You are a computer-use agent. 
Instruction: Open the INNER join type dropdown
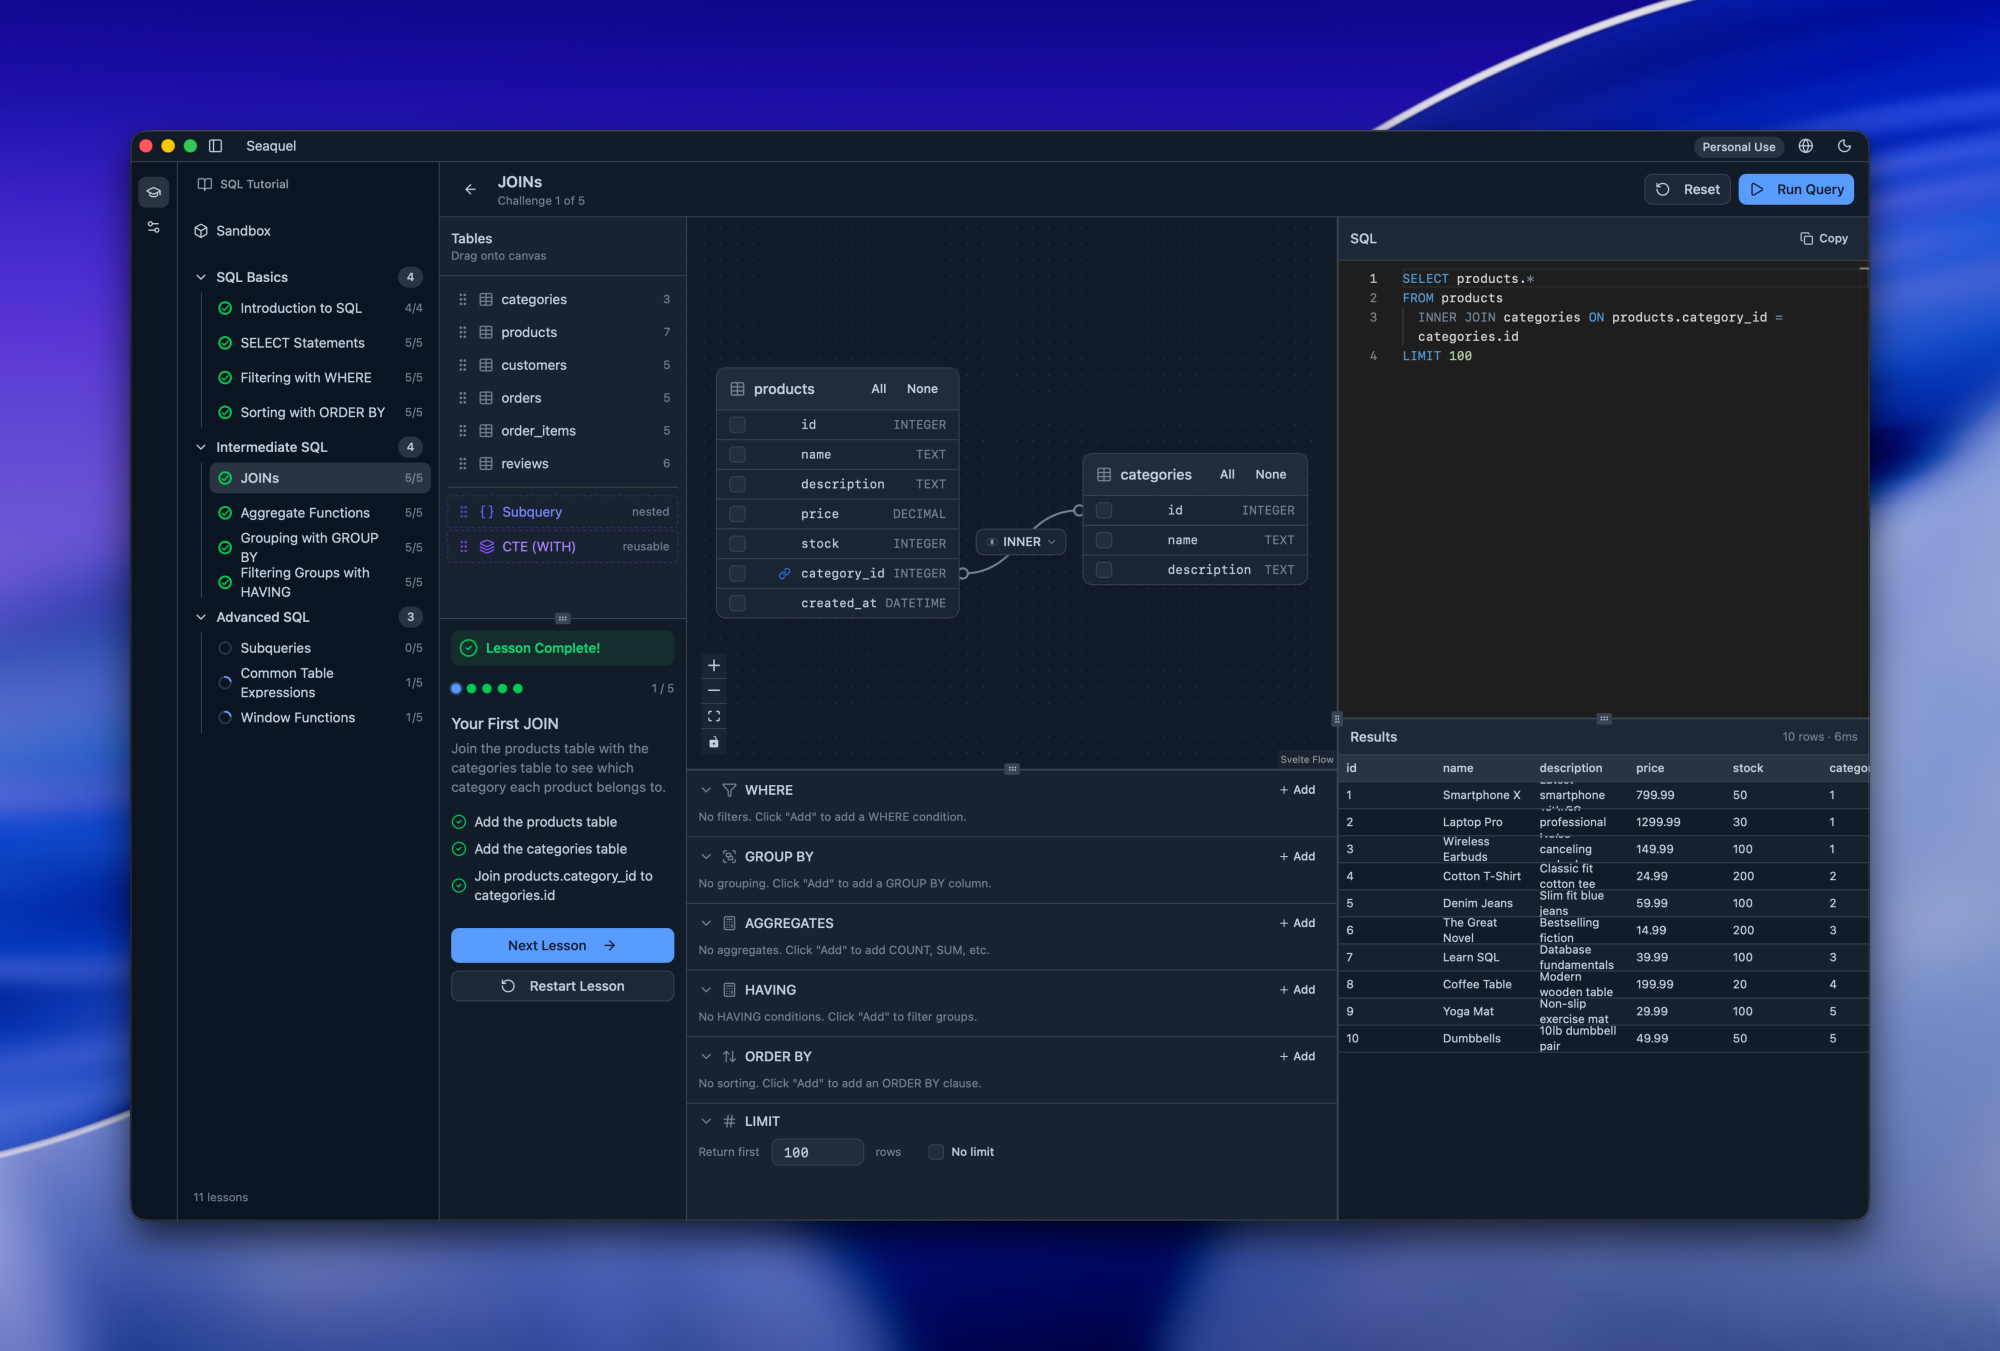click(x=1021, y=542)
